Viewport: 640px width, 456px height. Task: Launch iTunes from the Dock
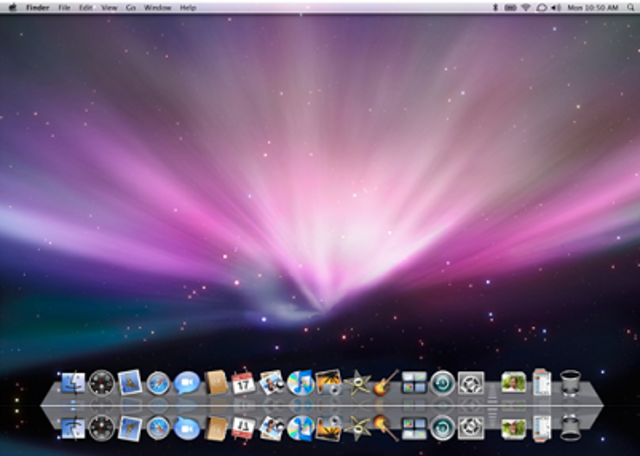tap(300, 383)
